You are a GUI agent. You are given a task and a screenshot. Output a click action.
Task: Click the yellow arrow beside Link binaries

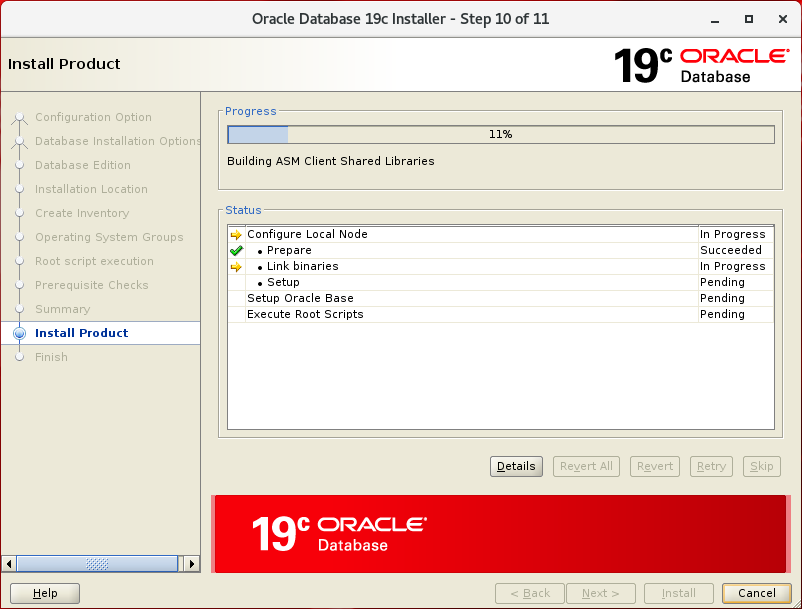(236, 266)
